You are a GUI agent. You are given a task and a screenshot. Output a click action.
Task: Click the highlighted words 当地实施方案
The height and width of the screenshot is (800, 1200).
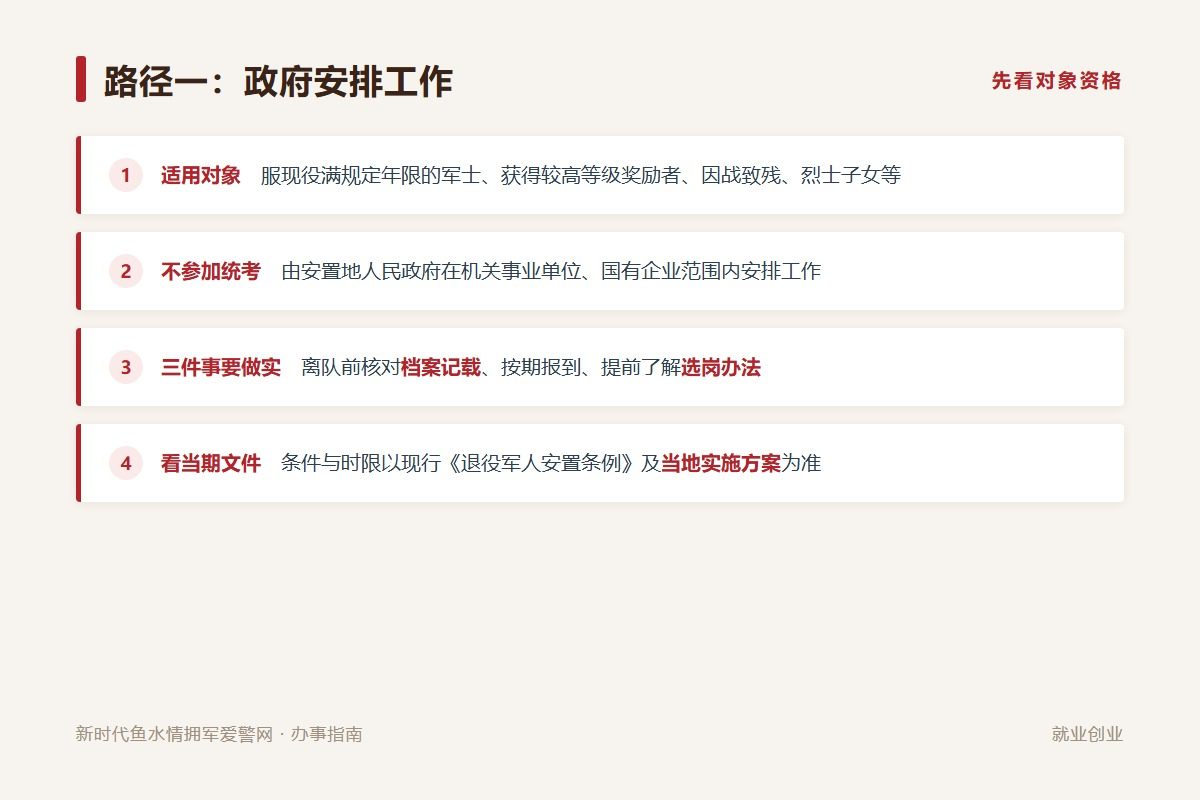(x=721, y=463)
